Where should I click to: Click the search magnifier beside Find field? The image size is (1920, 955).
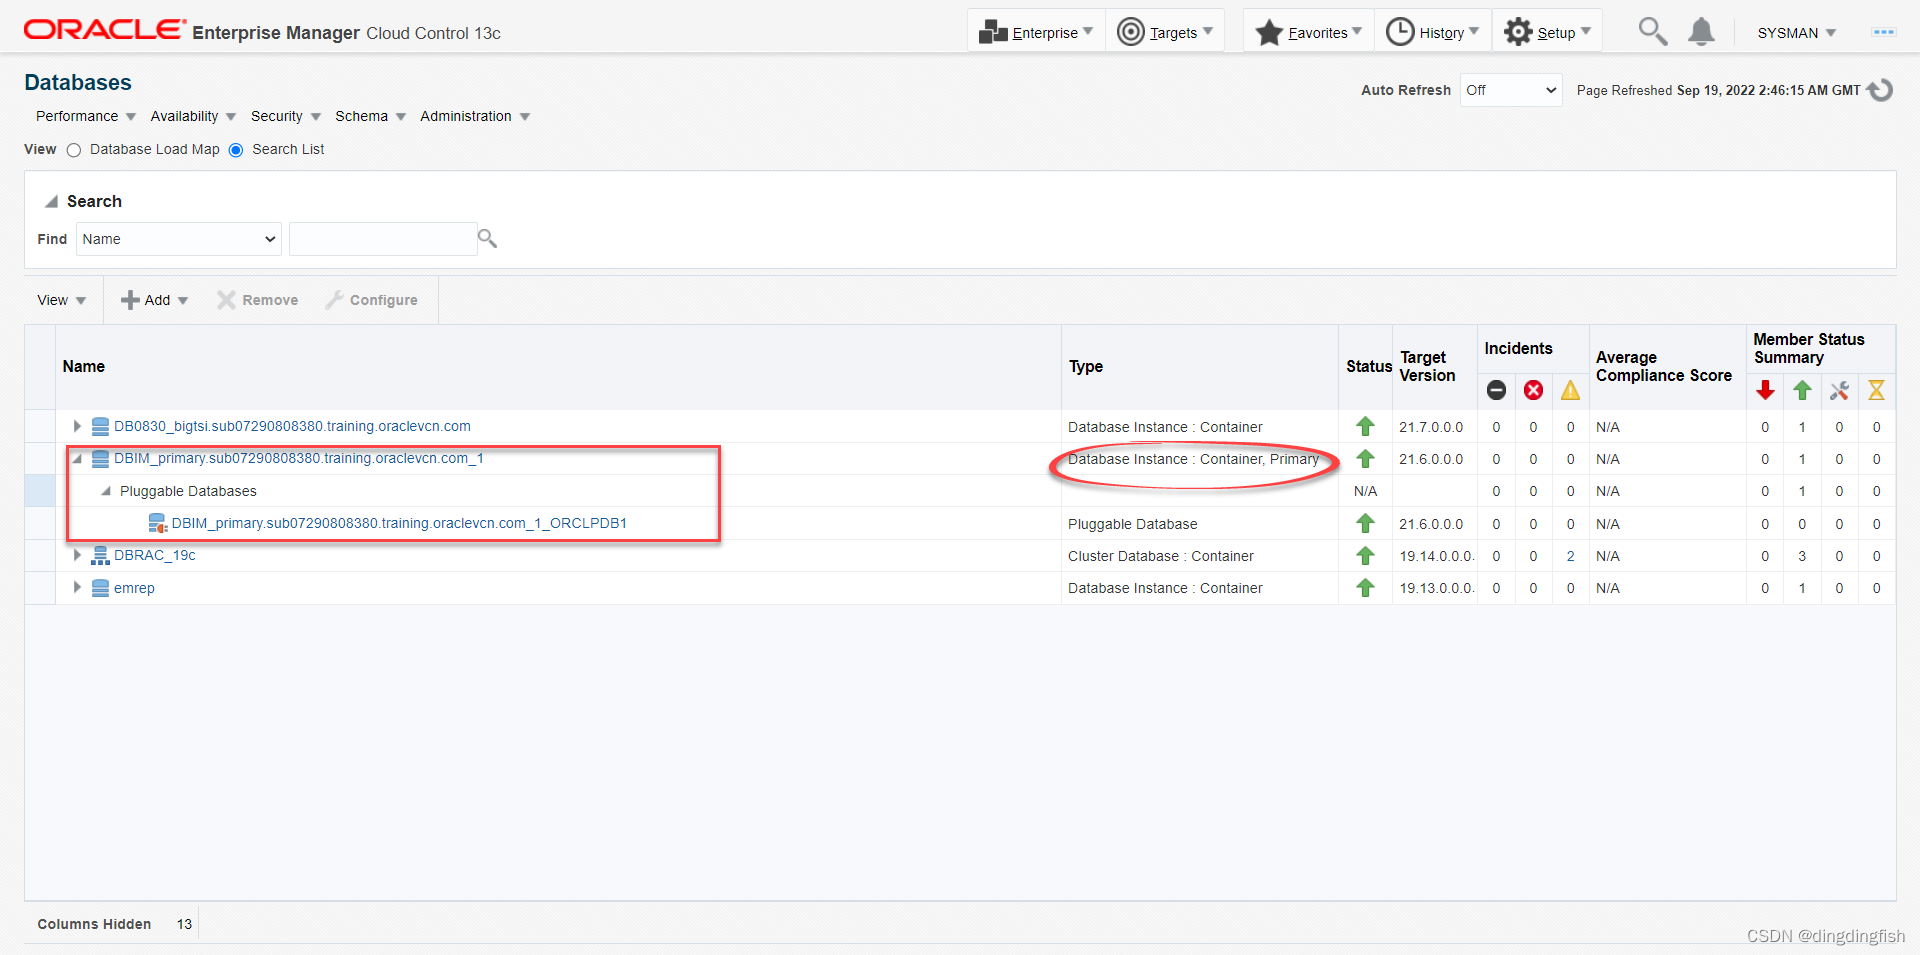click(x=487, y=239)
